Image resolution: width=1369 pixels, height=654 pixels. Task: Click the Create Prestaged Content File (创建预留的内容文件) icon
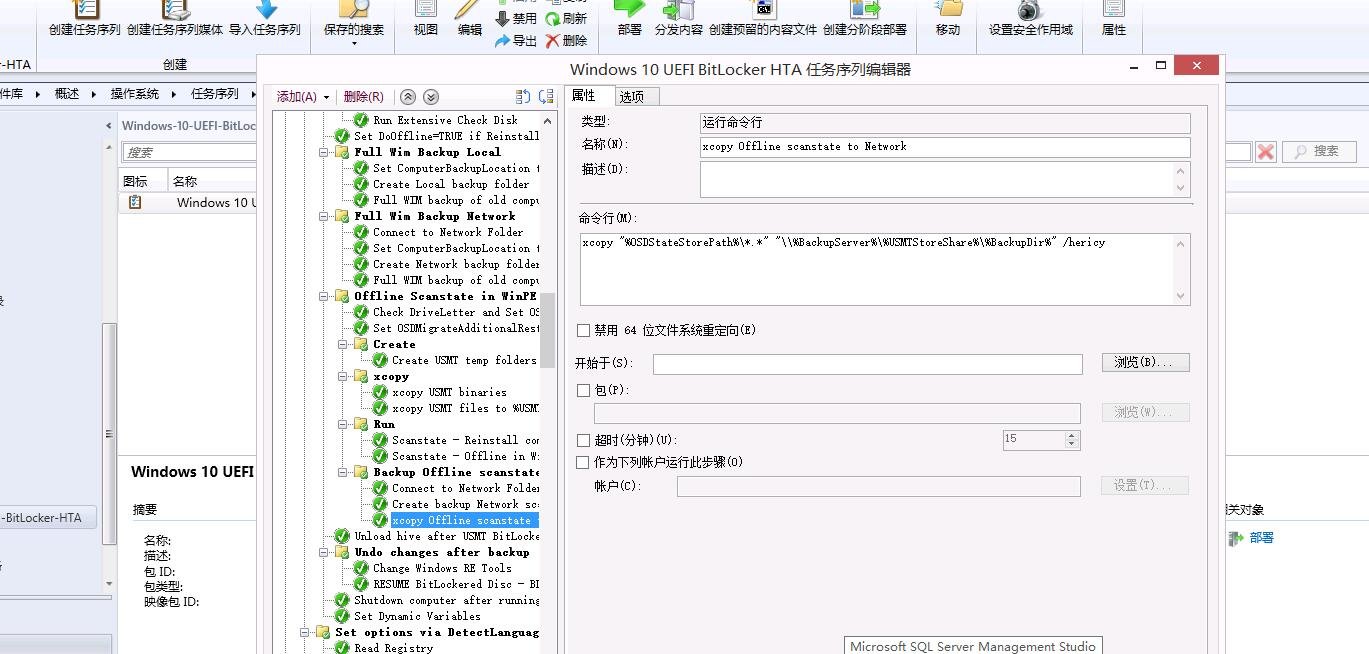click(763, 19)
